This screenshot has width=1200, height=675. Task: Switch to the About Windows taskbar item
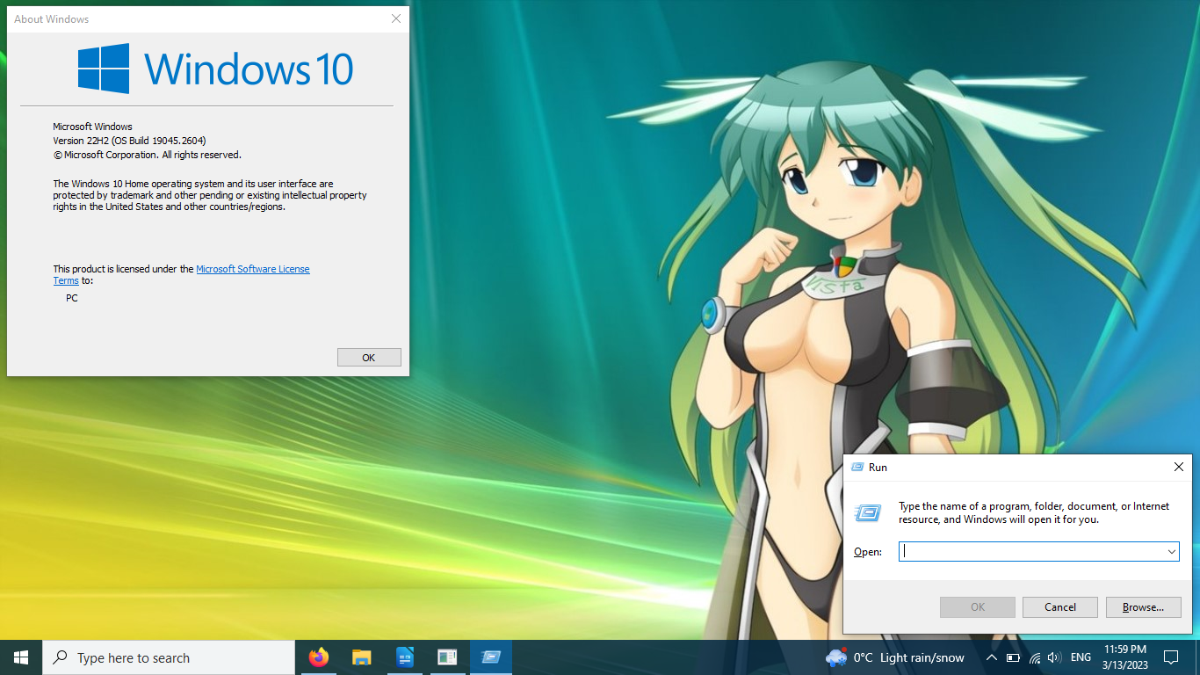point(447,657)
